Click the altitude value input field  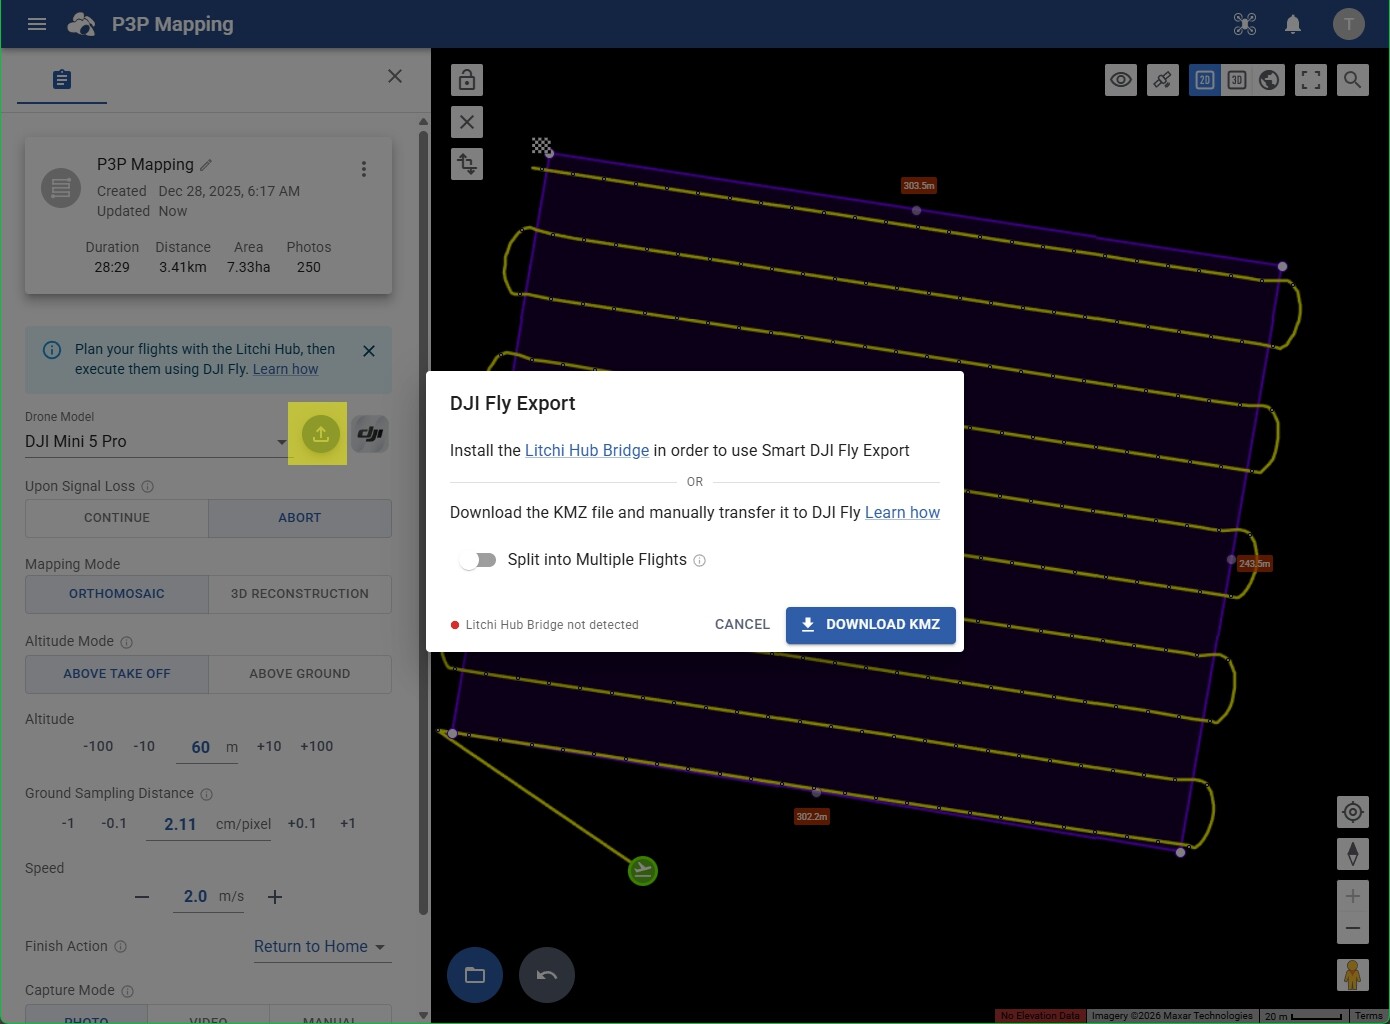201,747
